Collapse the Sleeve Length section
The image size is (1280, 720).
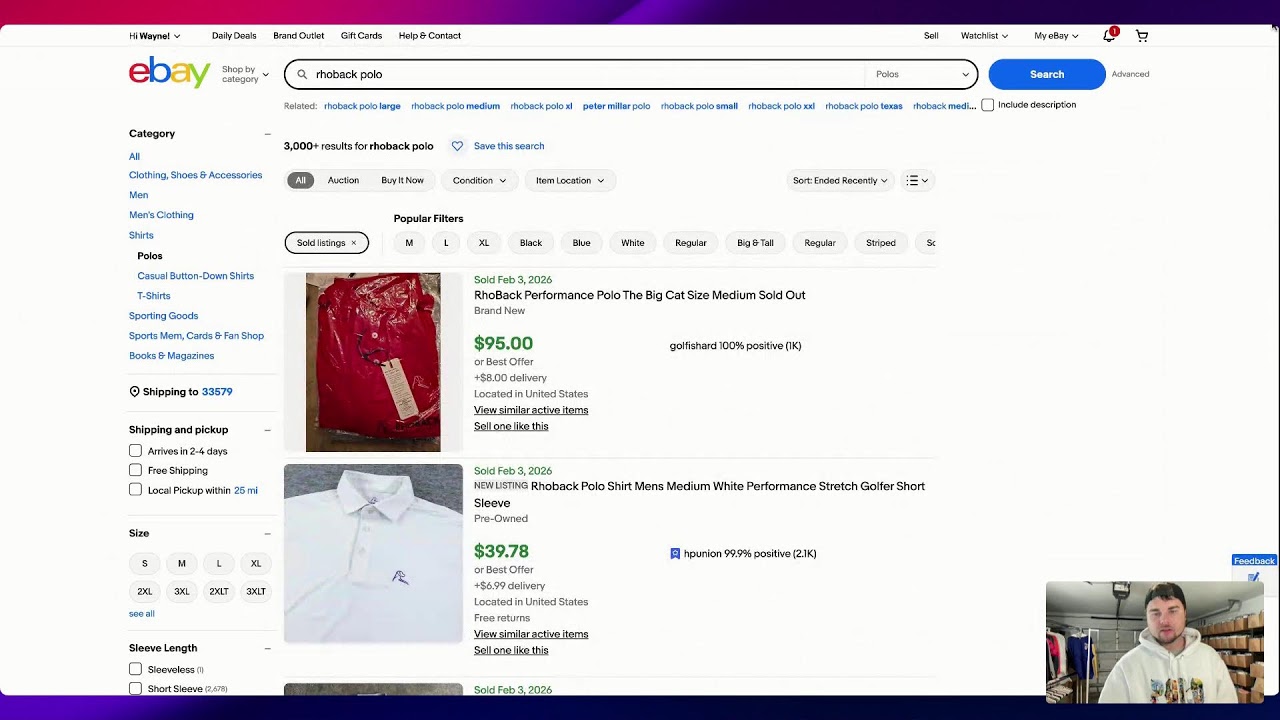pos(267,648)
